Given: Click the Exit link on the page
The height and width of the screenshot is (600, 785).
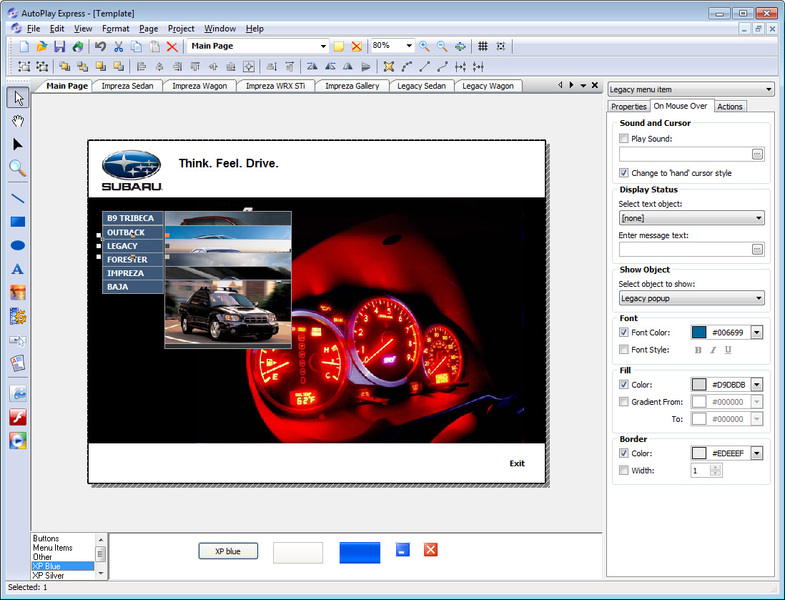Looking at the screenshot, I should pos(517,463).
